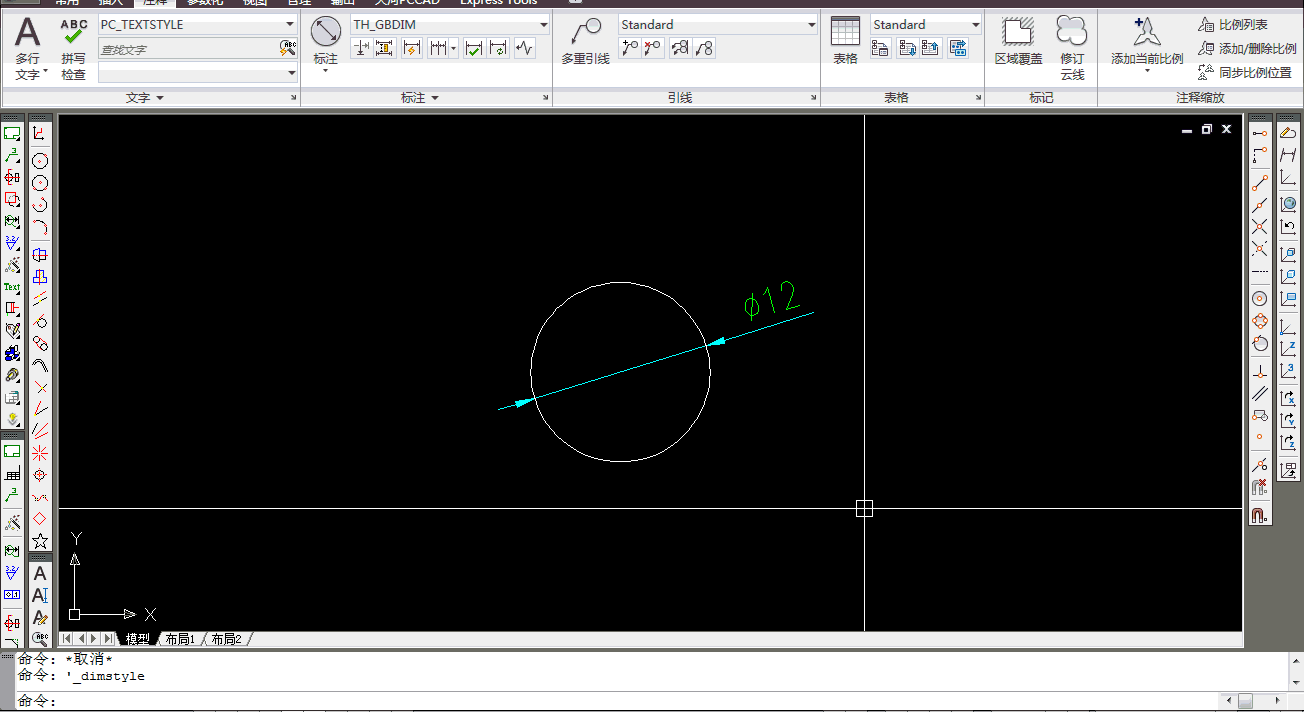1304x712 pixels.
Task: Click the upload to source table icon
Action: click(930, 48)
